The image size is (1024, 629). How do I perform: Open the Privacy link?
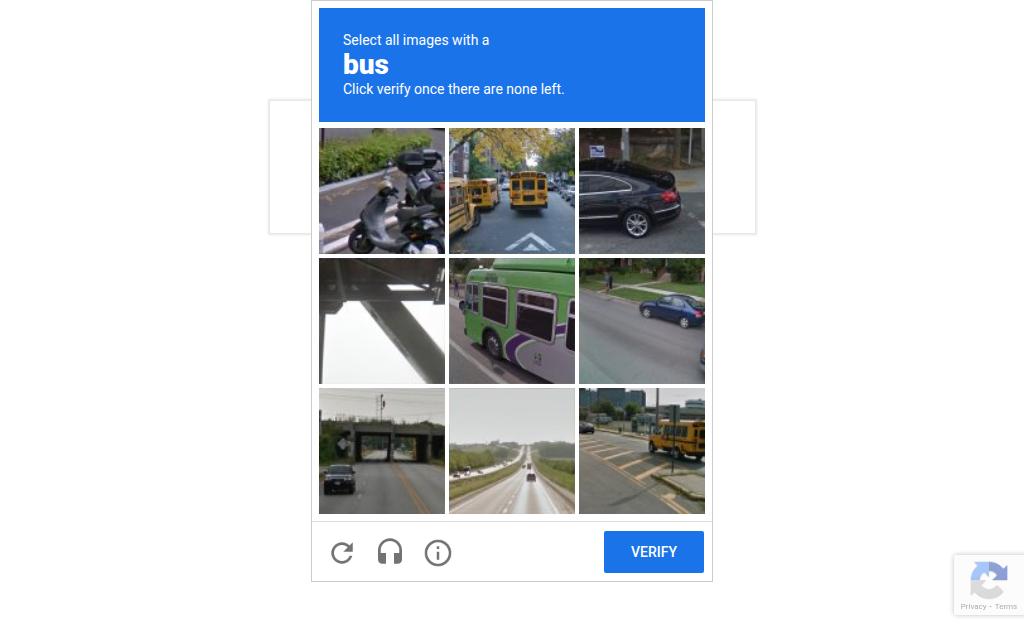coord(973,607)
